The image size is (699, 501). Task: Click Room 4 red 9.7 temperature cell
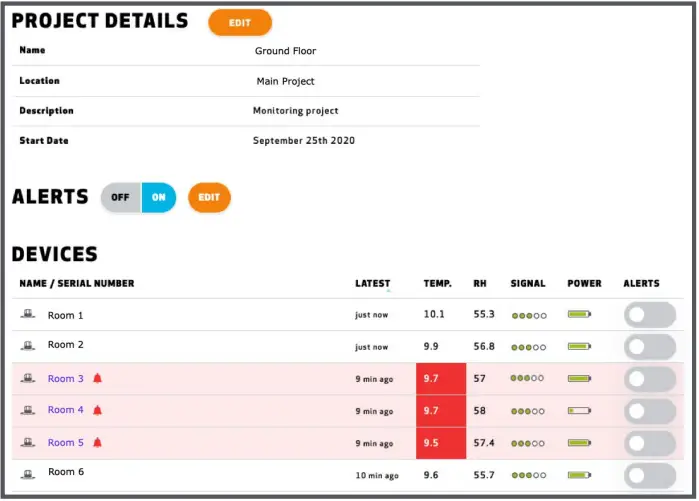point(441,411)
